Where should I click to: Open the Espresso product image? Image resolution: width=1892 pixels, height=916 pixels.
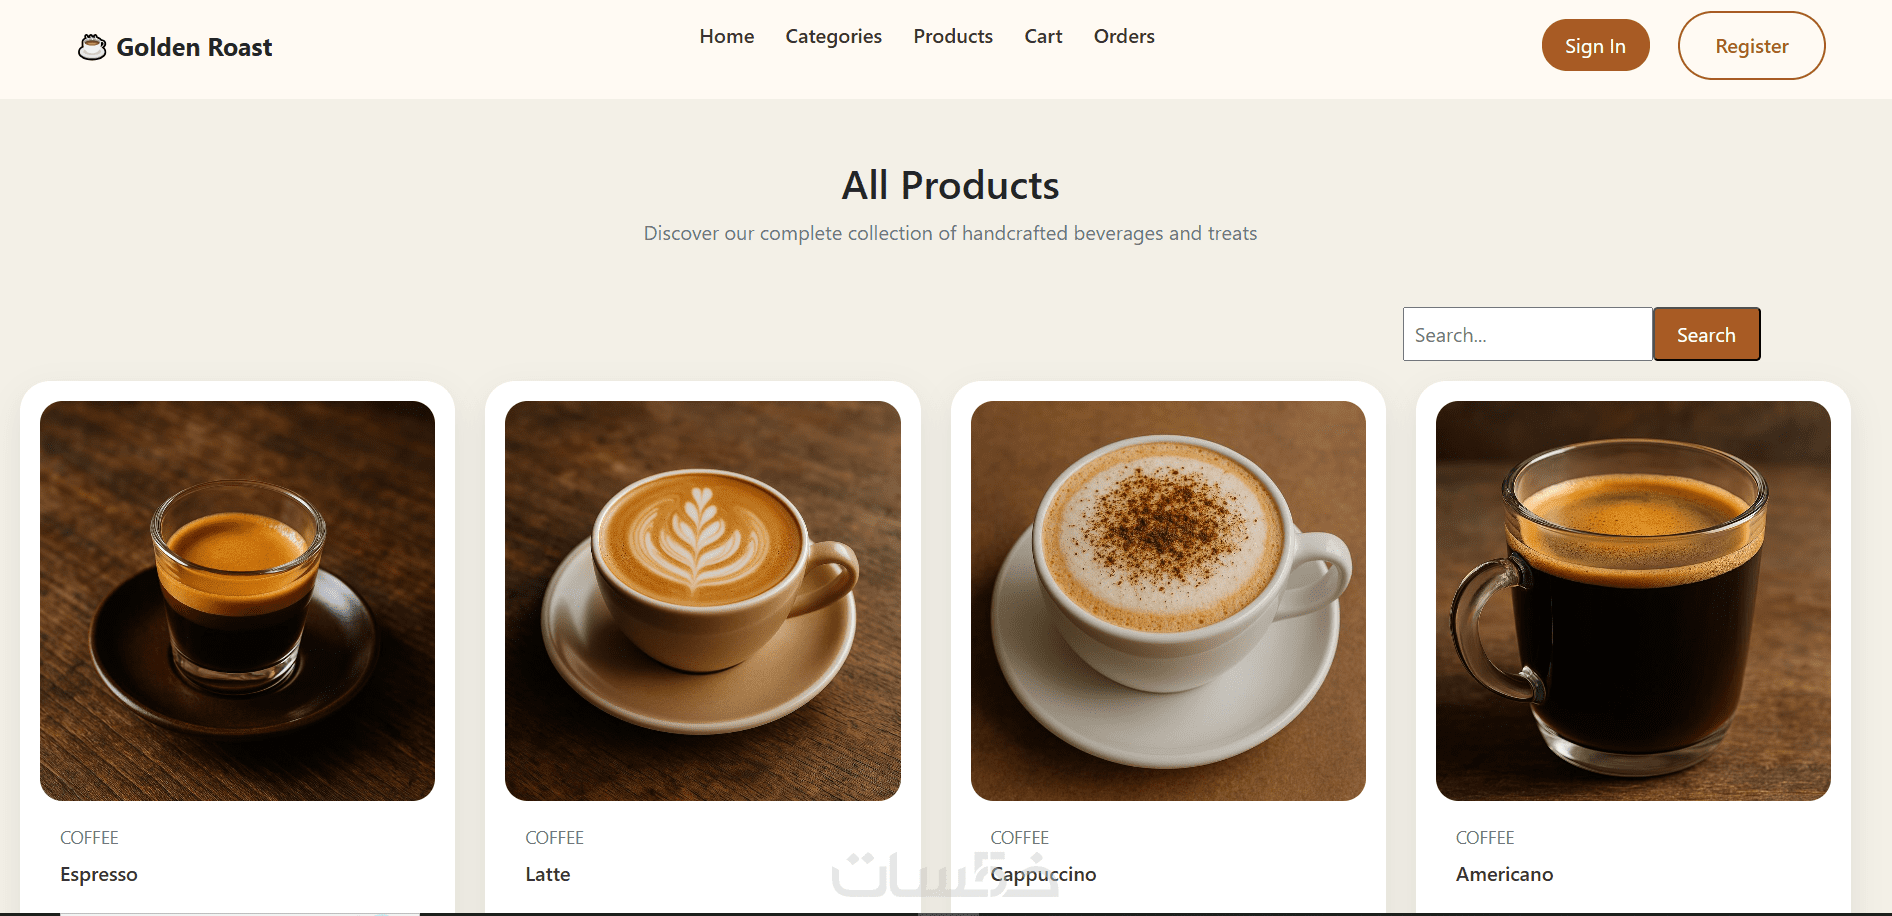237,601
